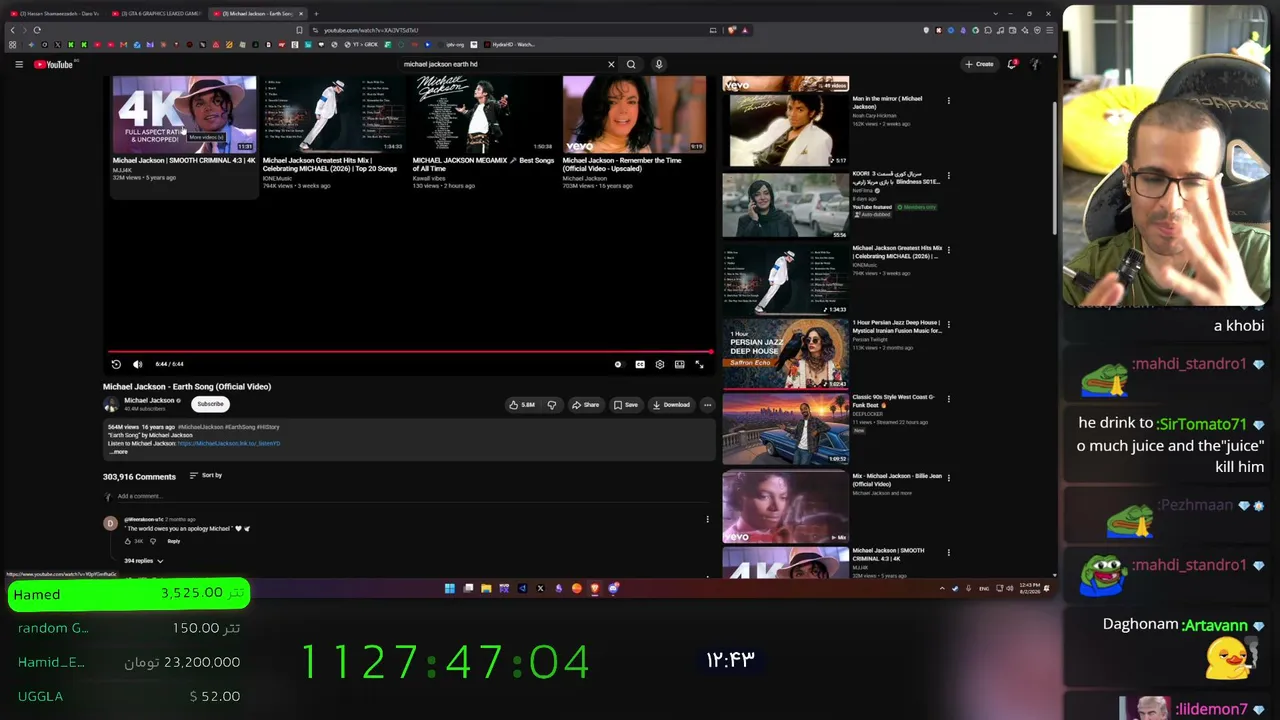Open the YouTube account avatar menu
1280x720 pixels.
coord(1035,64)
